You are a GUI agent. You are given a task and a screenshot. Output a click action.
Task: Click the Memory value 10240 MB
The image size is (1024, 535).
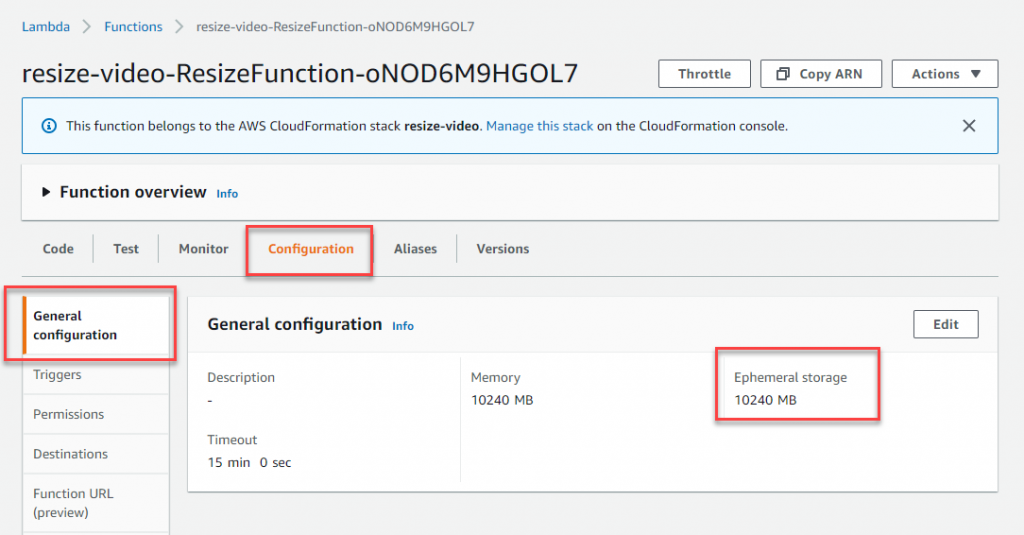(x=502, y=400)
